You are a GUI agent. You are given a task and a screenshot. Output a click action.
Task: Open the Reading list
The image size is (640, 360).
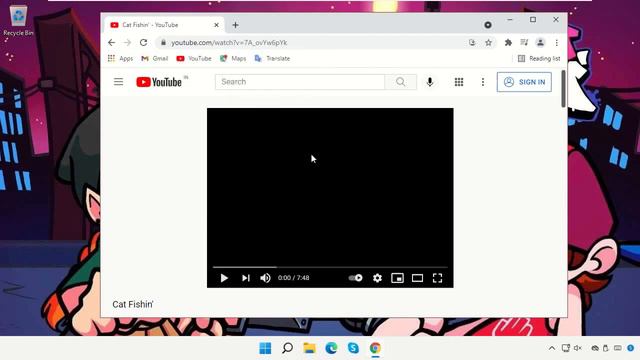539,58
